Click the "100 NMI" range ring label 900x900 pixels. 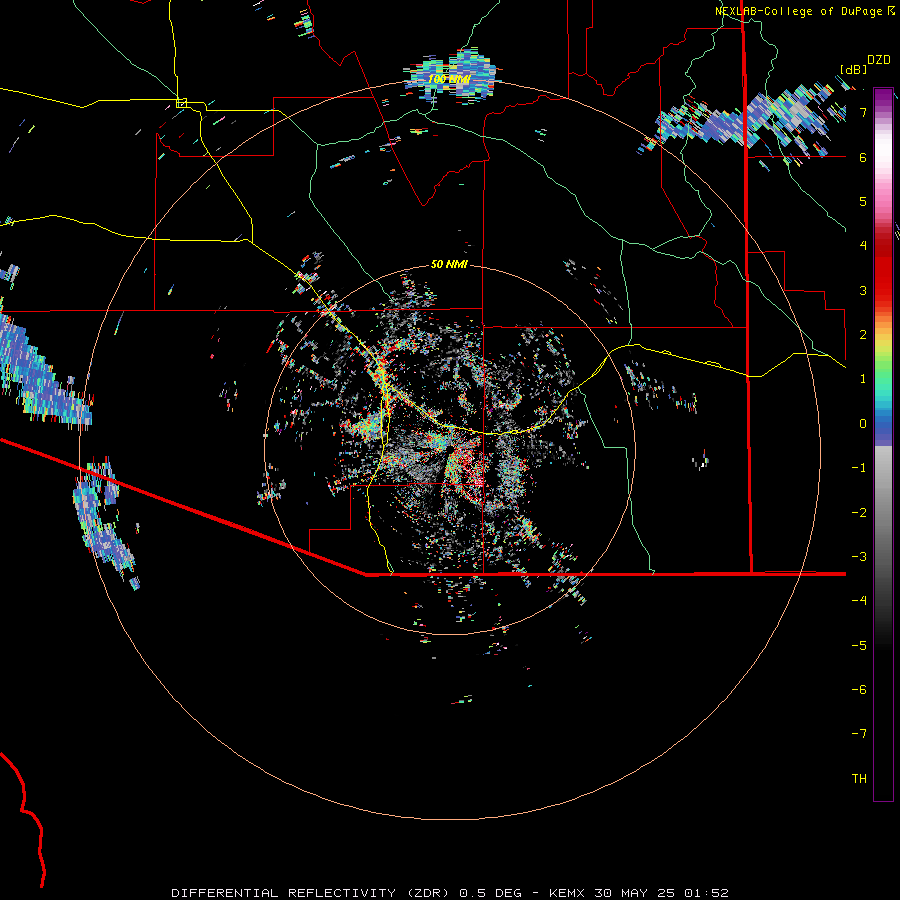point(449,79)
